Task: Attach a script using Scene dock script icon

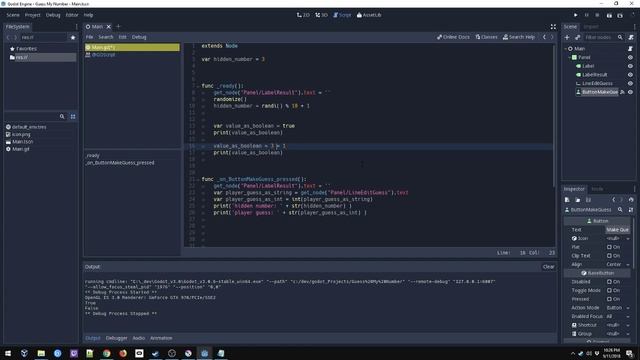Action: pyautogui.click(x=631, y=37)
